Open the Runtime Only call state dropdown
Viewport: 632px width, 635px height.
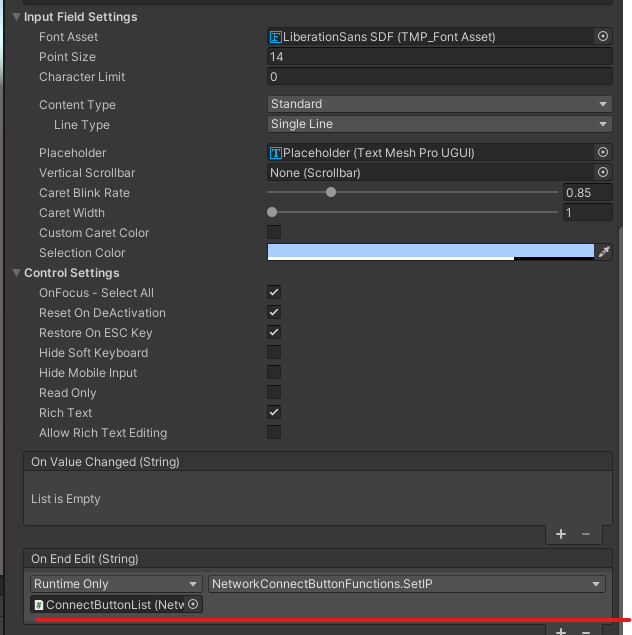[x=116, y=584]
